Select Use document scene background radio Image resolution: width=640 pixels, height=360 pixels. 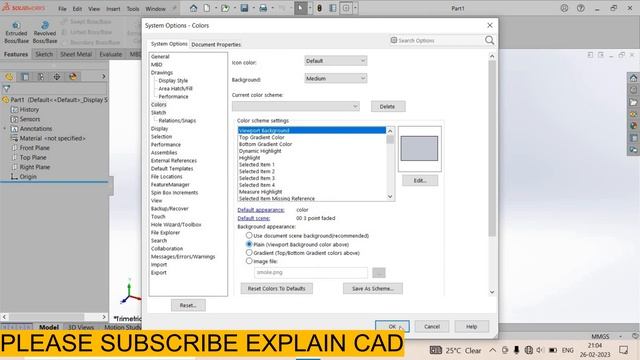point(249,236)
